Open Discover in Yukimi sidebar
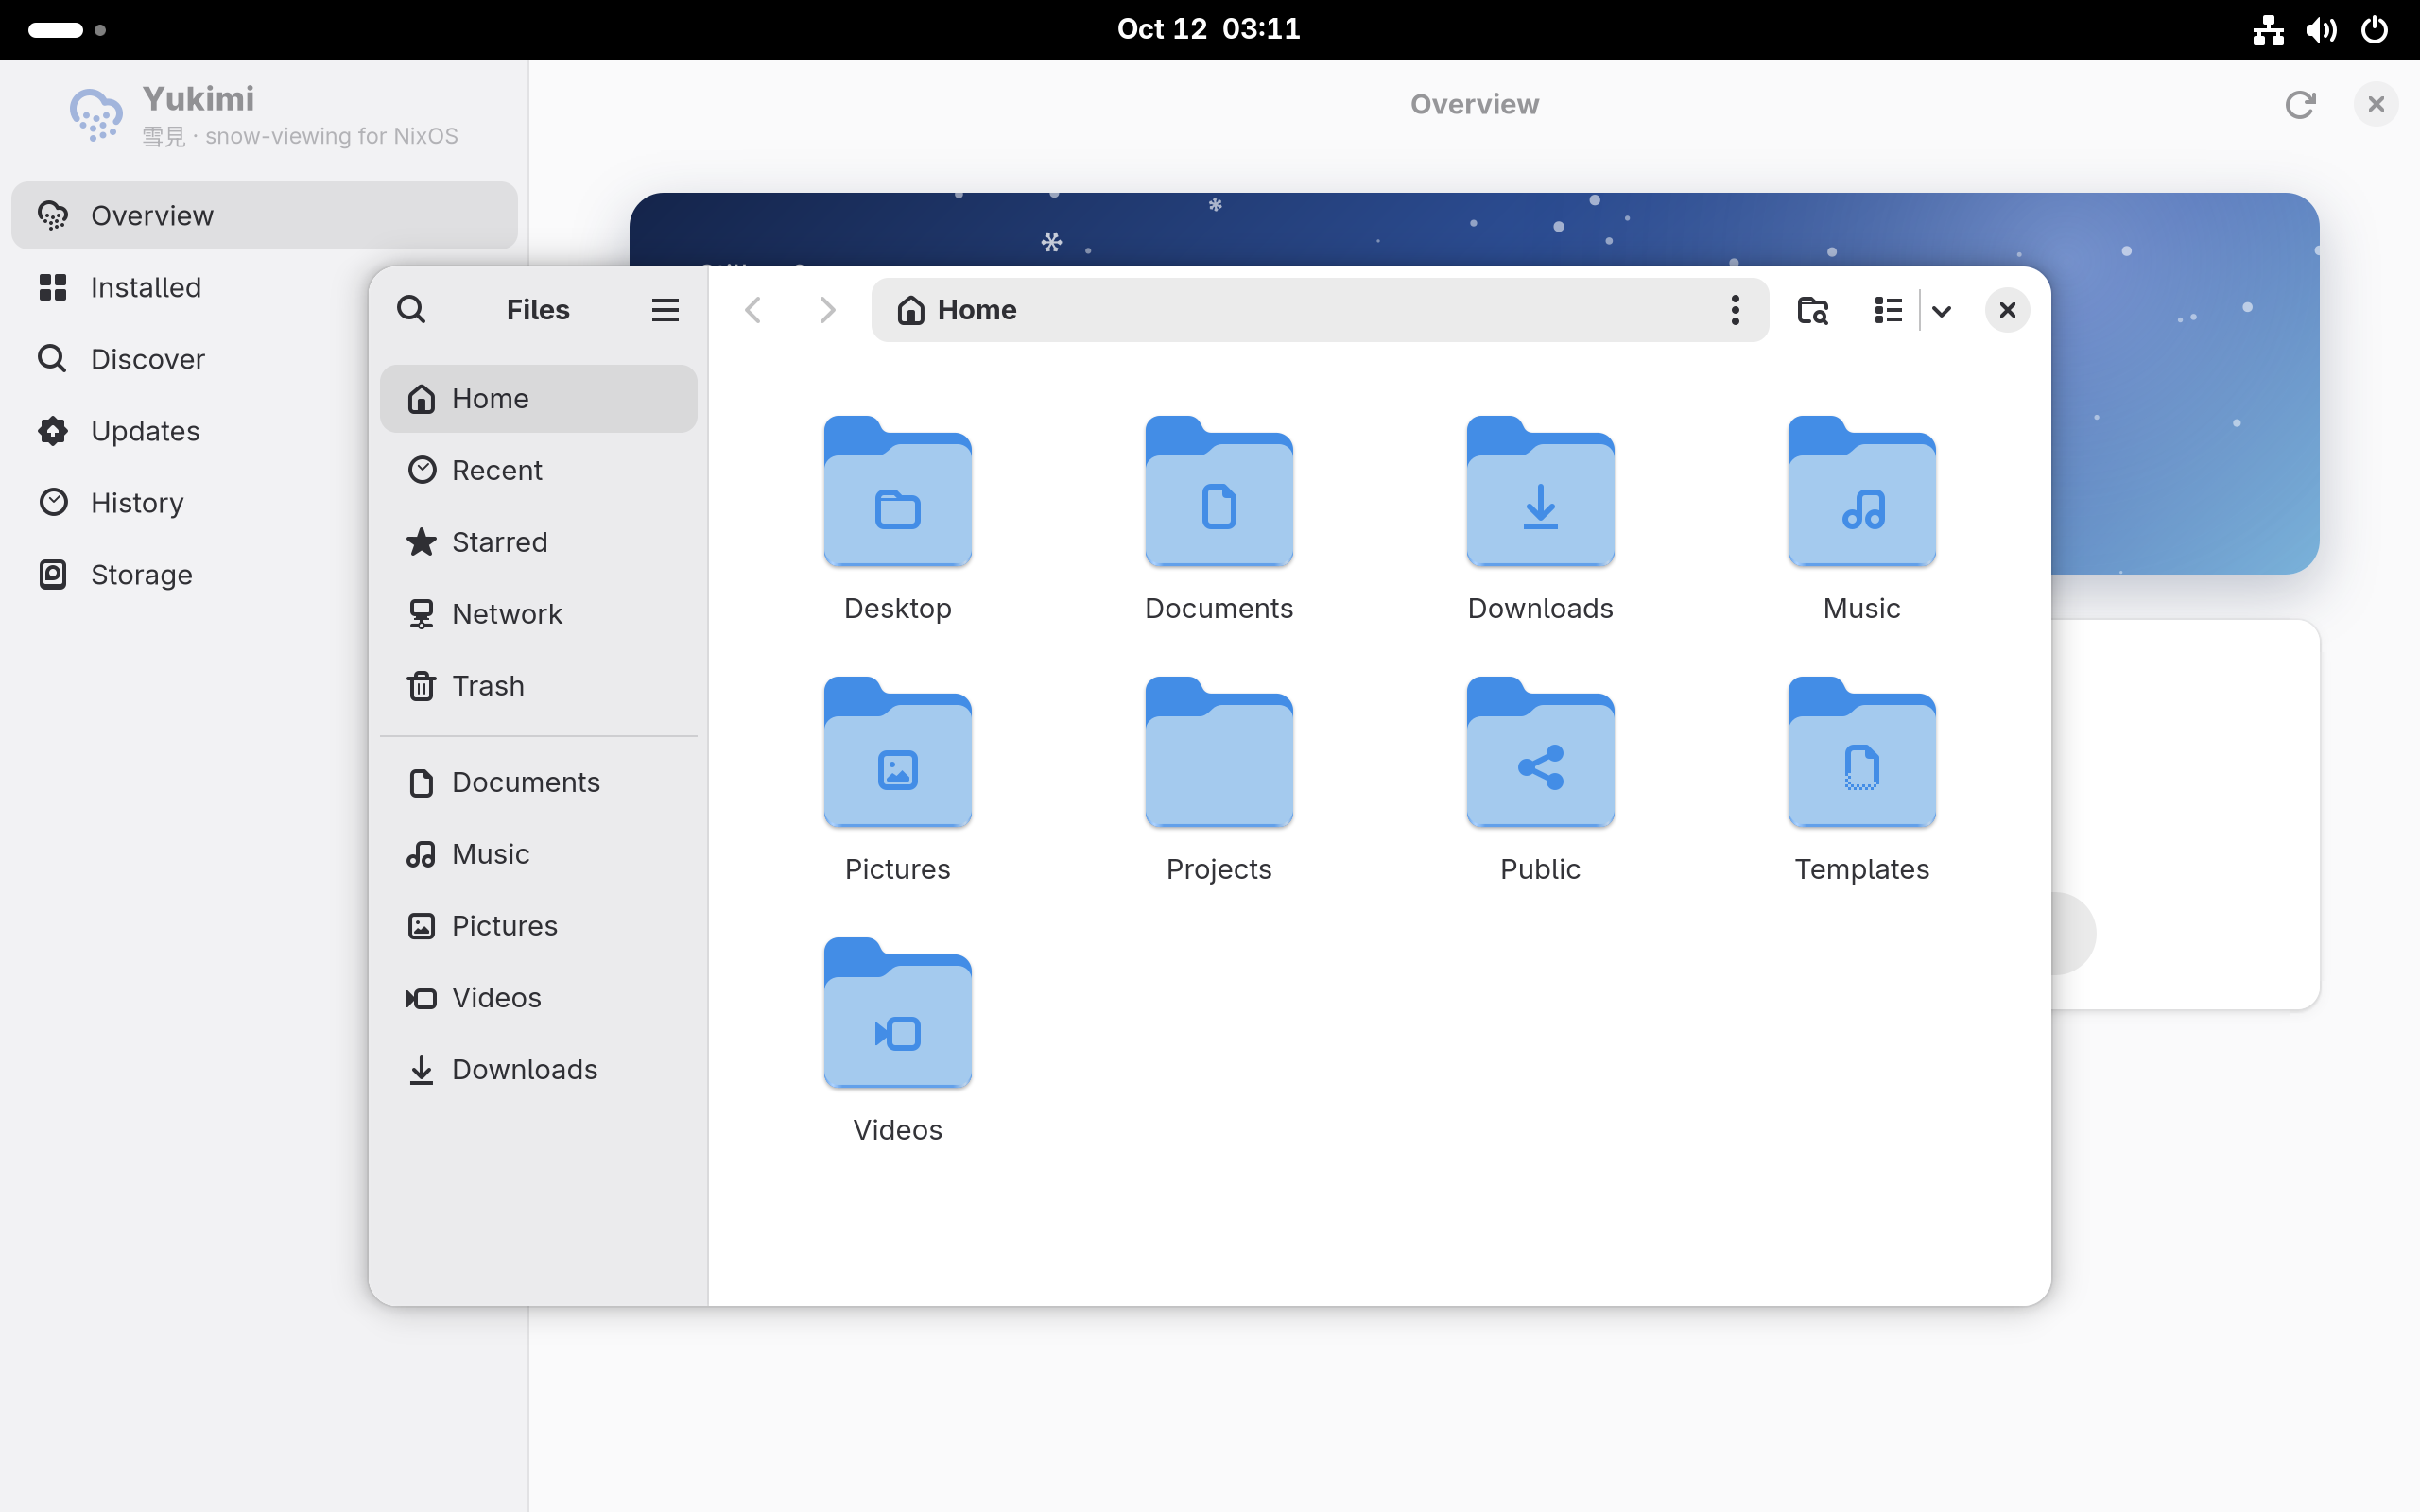The image size is (2420, 1512). 188,359
